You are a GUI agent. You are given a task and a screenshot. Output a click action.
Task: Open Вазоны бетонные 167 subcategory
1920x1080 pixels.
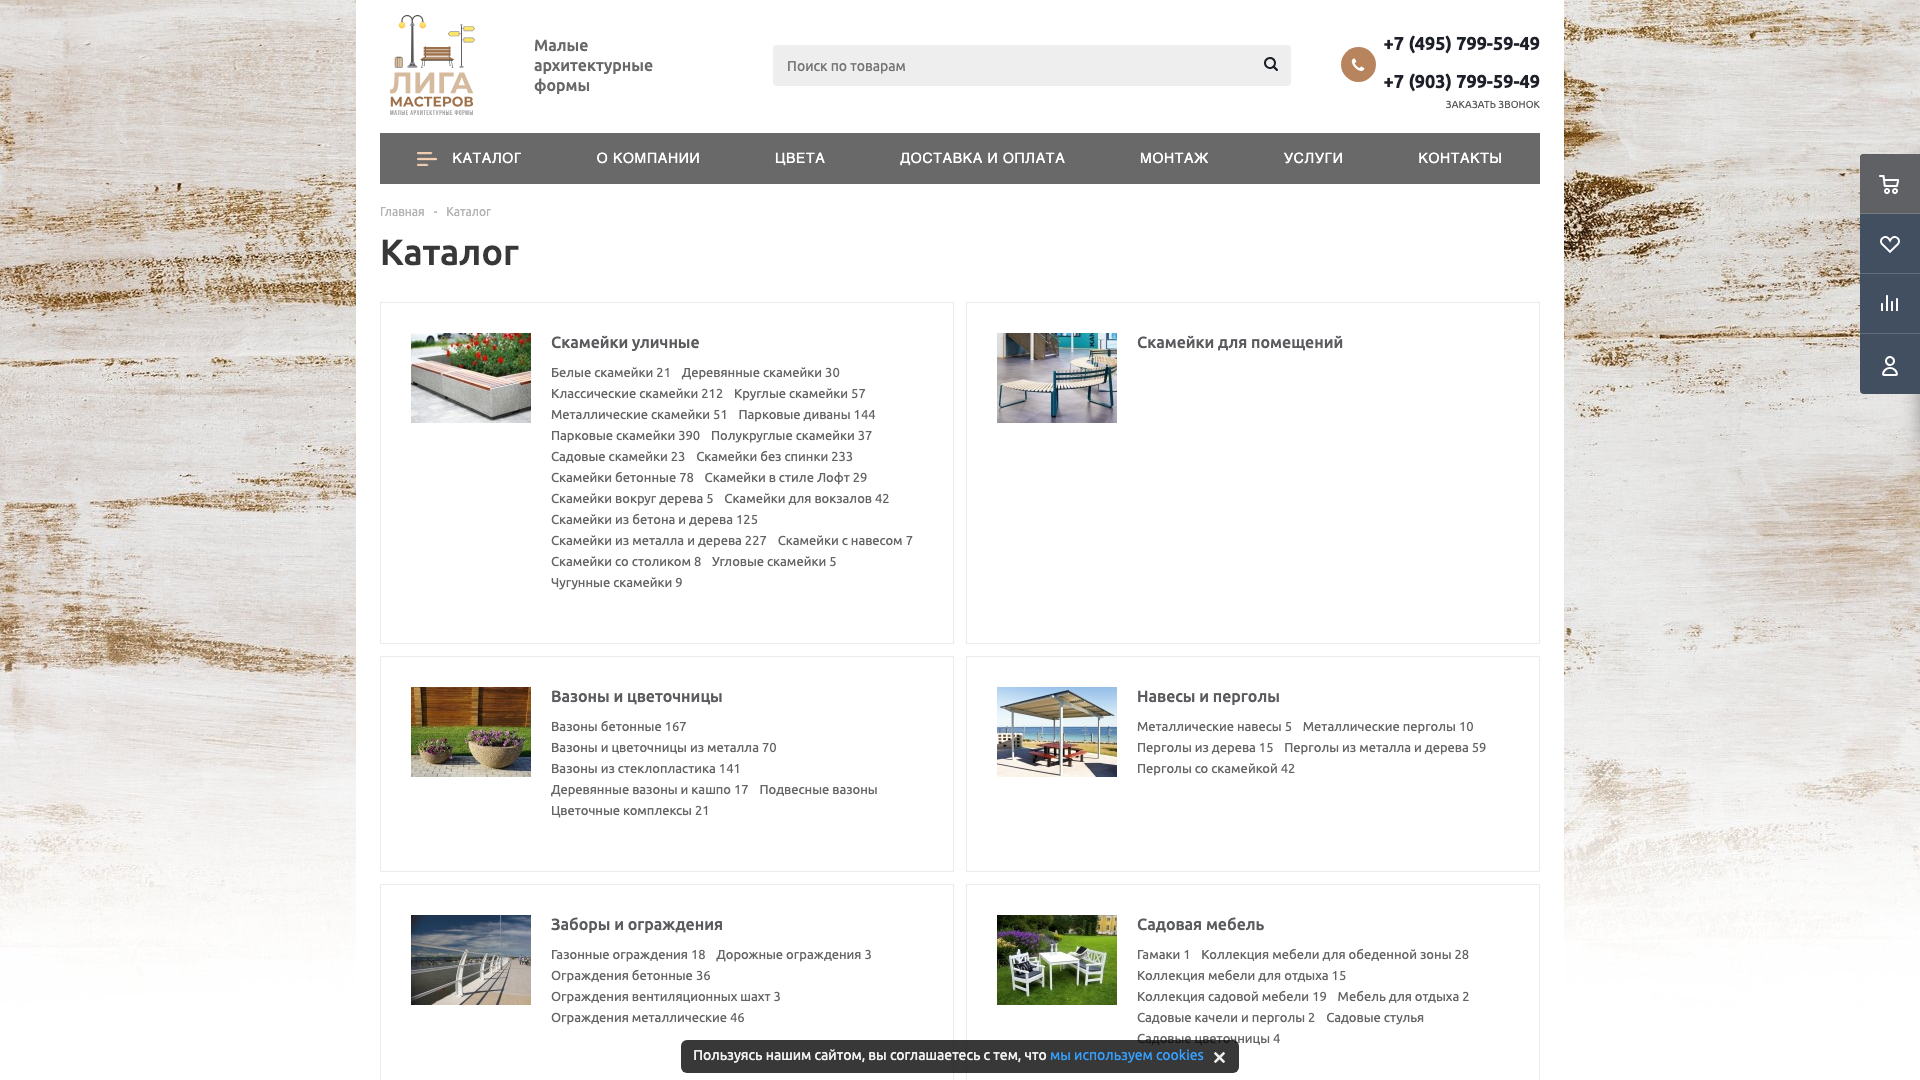click(618, 726)
